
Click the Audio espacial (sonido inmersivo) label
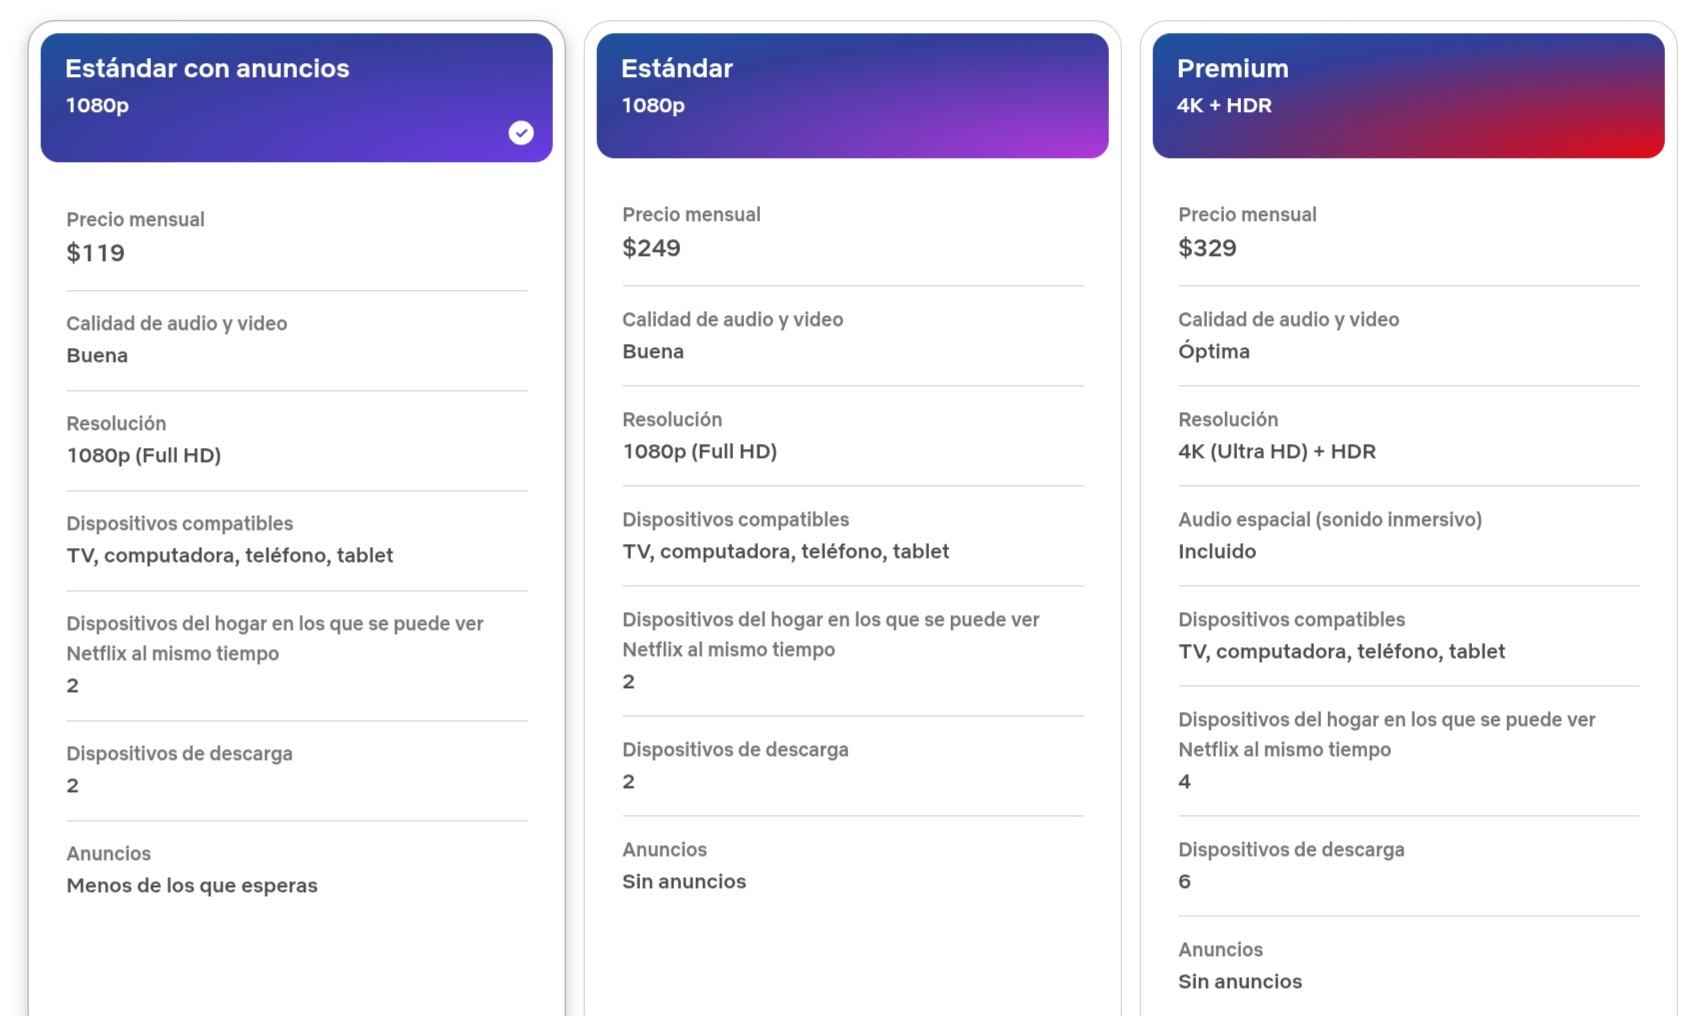(x=1330, y=519)
